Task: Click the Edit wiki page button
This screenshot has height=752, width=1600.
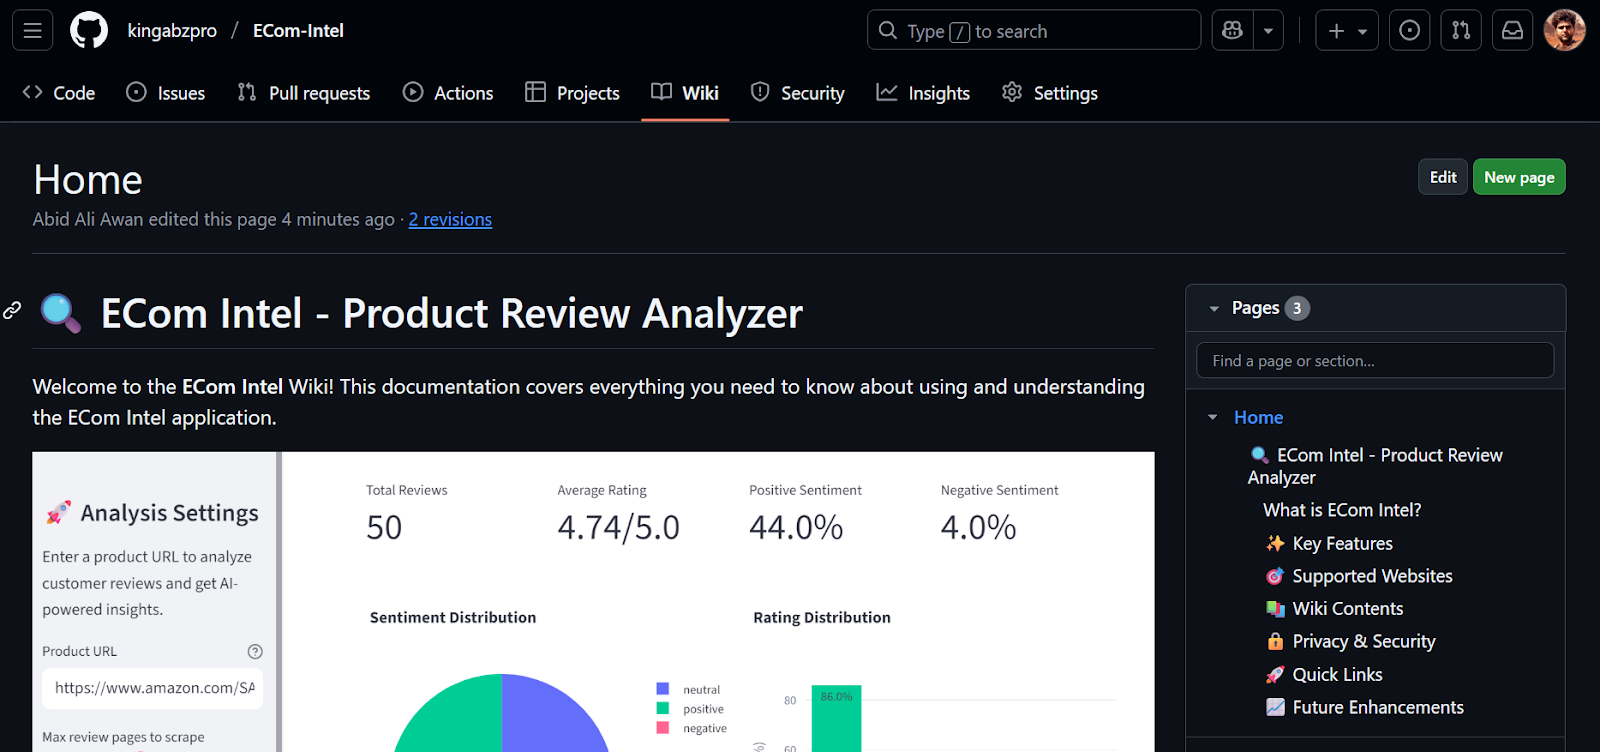Action: pos(1443,177)
